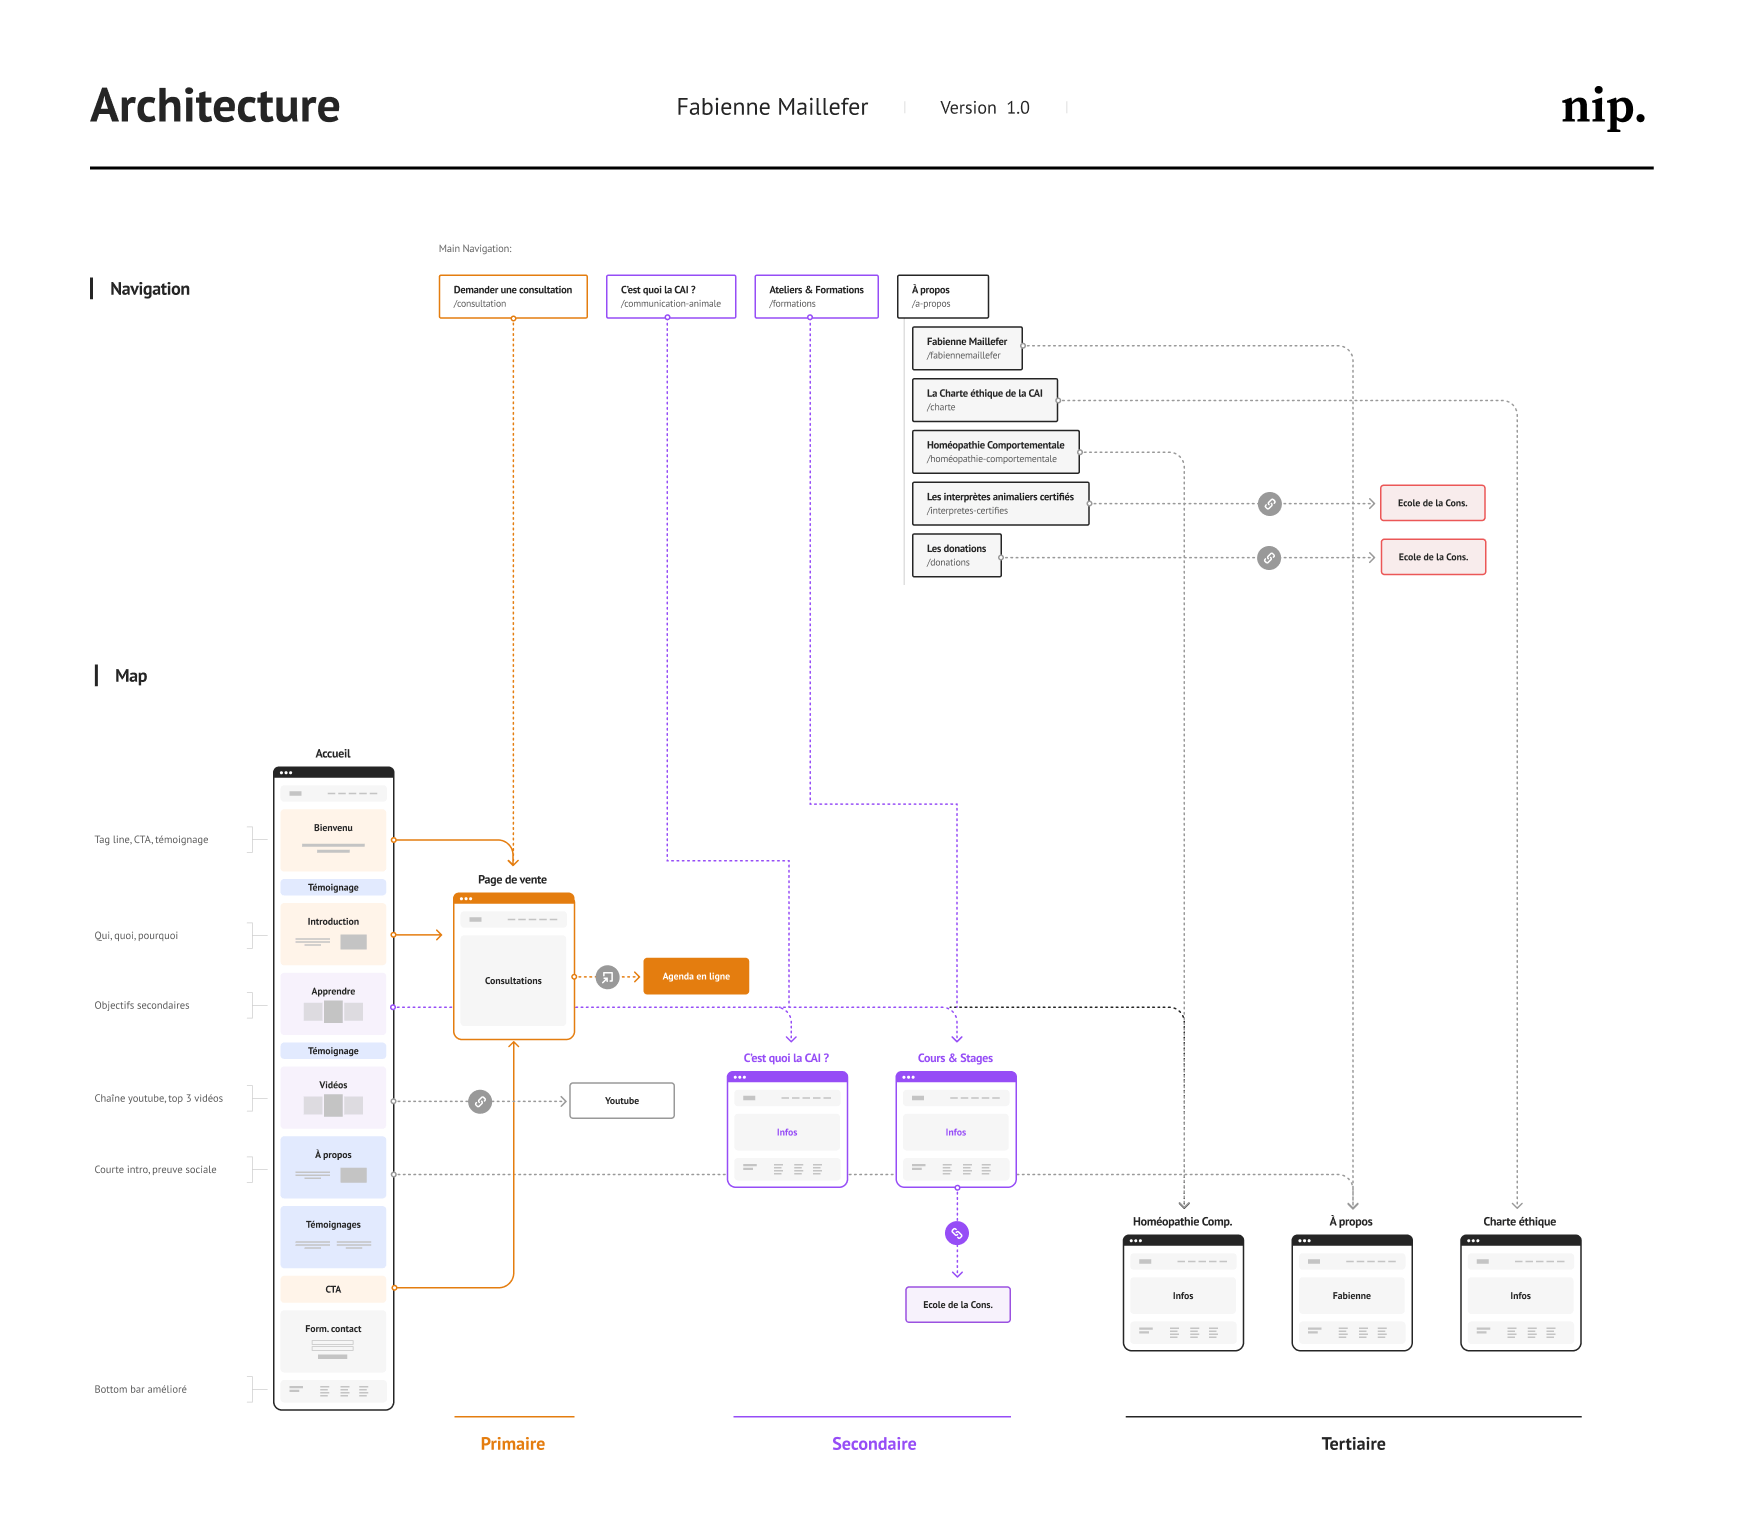The height and width of the screenshot is (1534, 1744).
Task: Click Bottom bar amélioré annotation
Action: [x=140, y=1390]
